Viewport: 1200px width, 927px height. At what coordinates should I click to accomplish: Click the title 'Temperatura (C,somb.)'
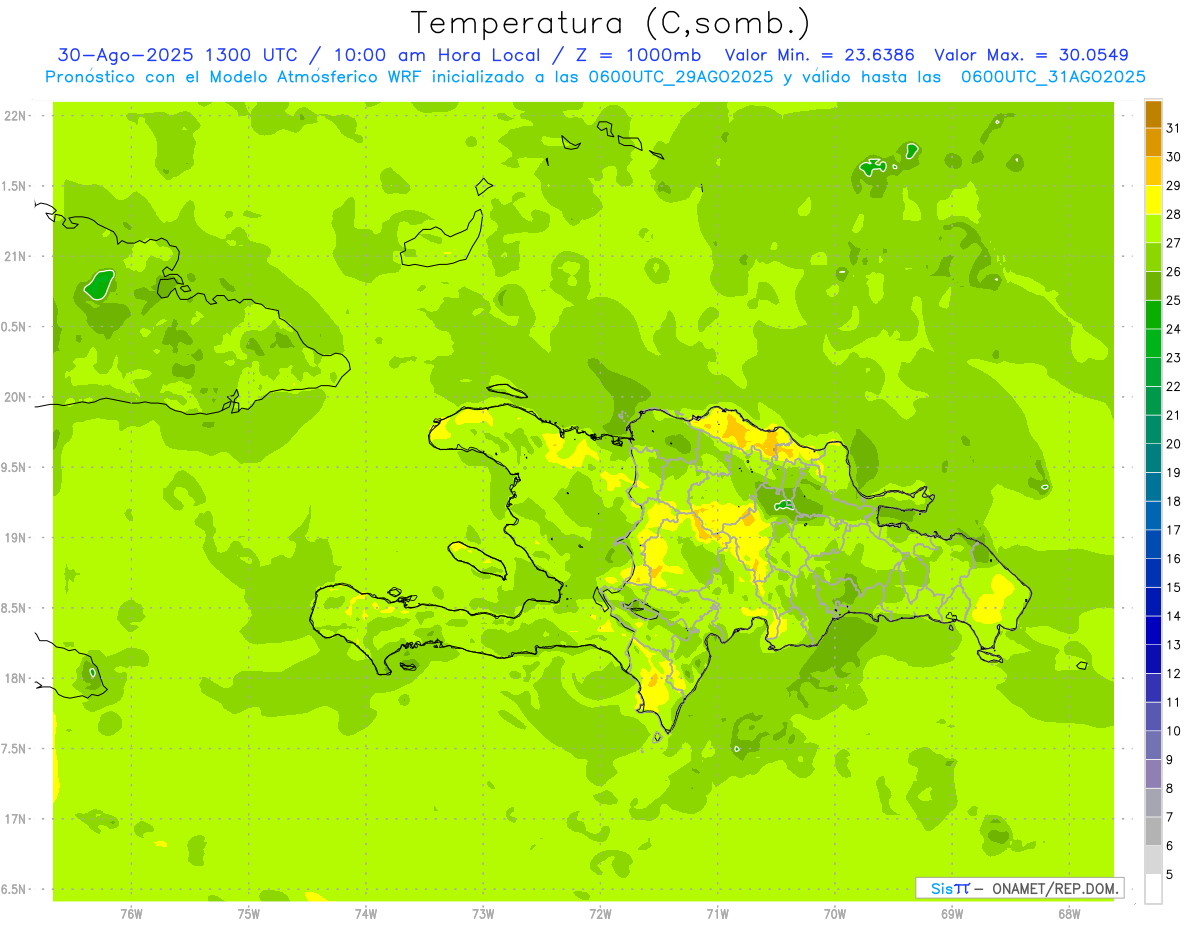(610, 23)
